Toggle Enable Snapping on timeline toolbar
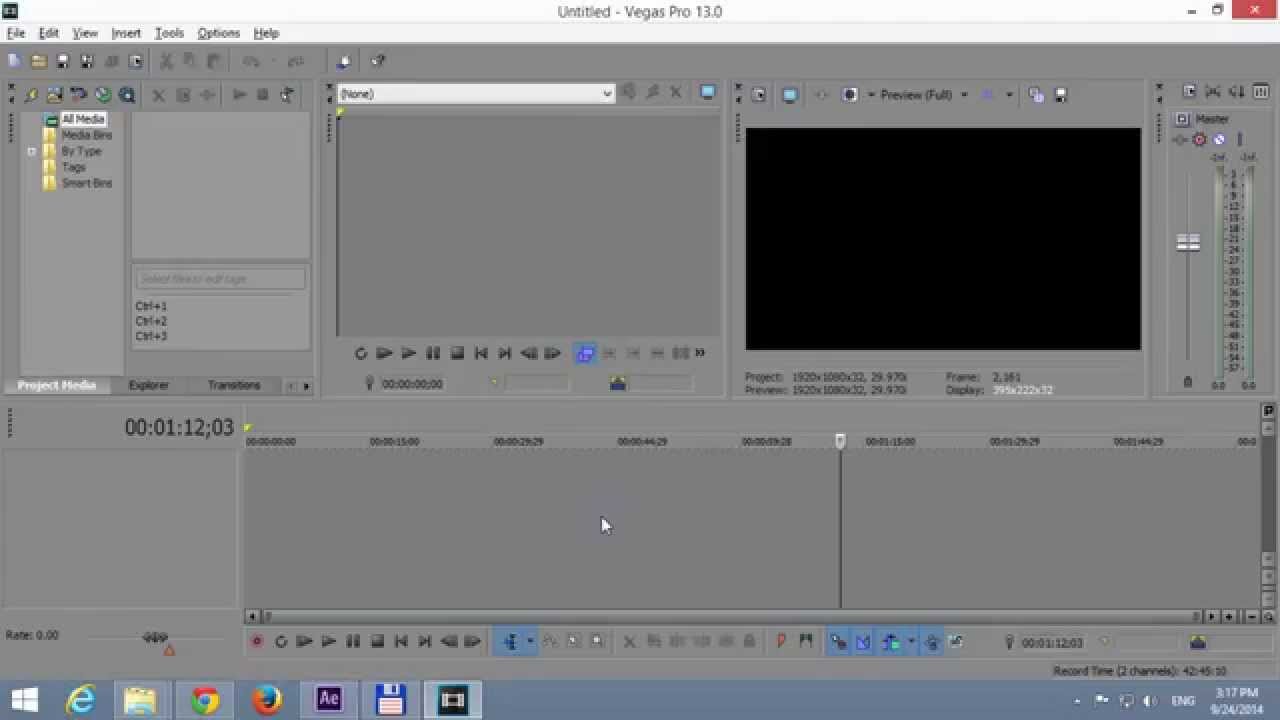Viewport: 1280px width, 720px height. click(x=838, y=642)
